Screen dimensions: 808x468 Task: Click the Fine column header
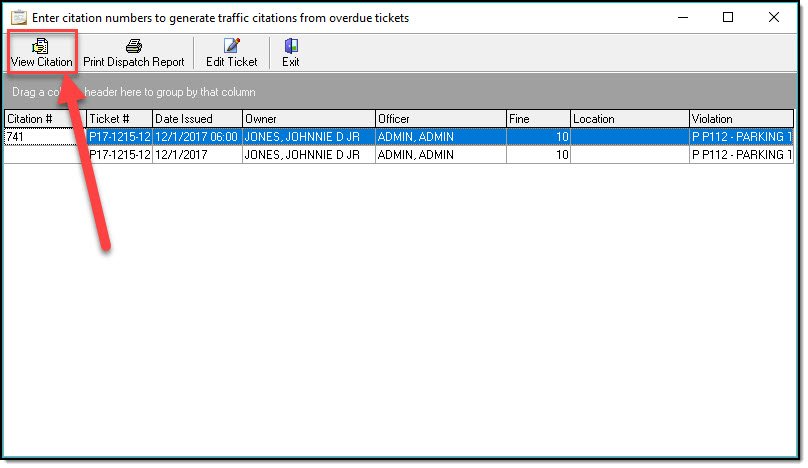pos(537,119)
